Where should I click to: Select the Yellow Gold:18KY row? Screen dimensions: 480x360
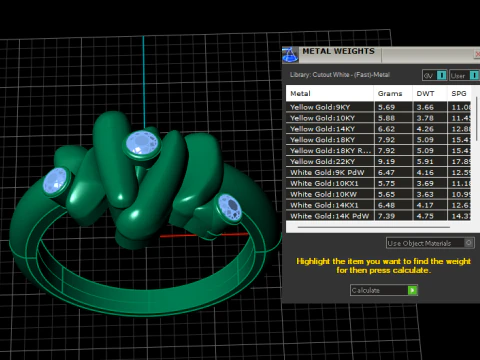(378, 140)
